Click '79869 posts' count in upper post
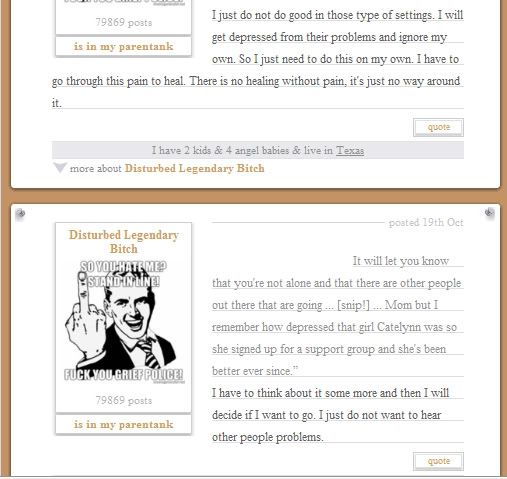Screen dimensions: 507x479 (x=124, y=22)
